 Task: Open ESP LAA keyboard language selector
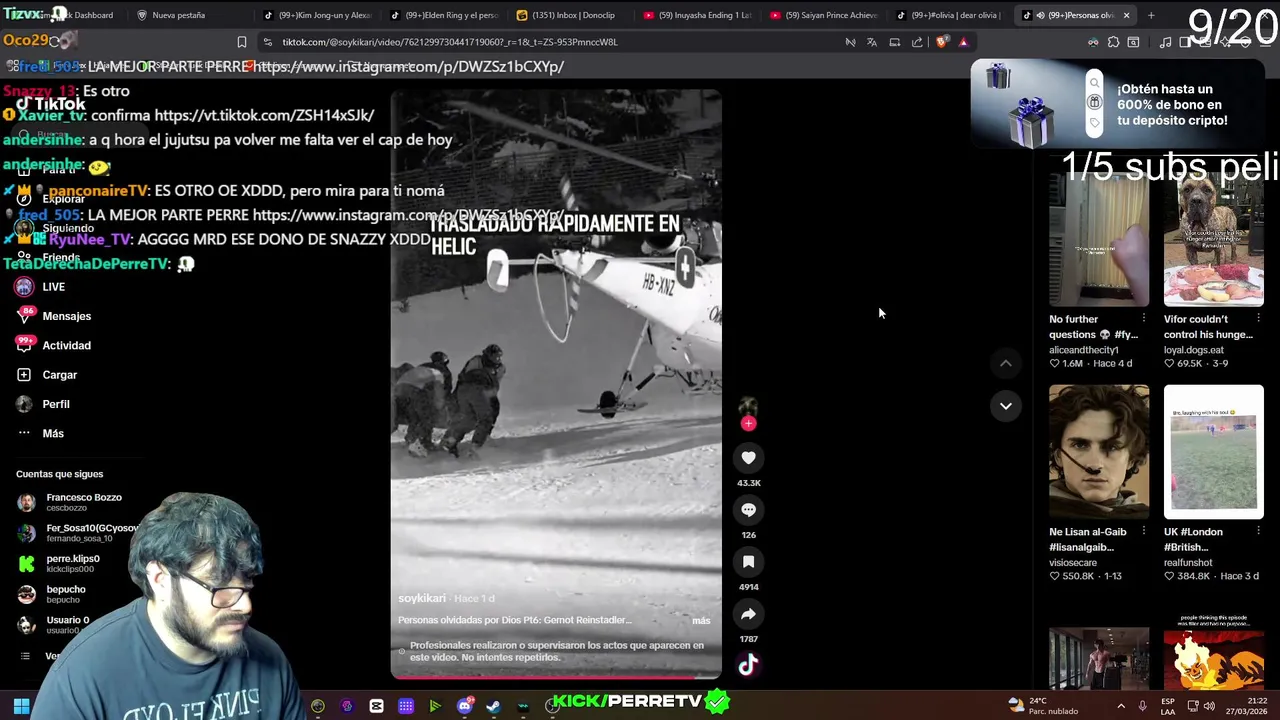(x=1168, y=705)
